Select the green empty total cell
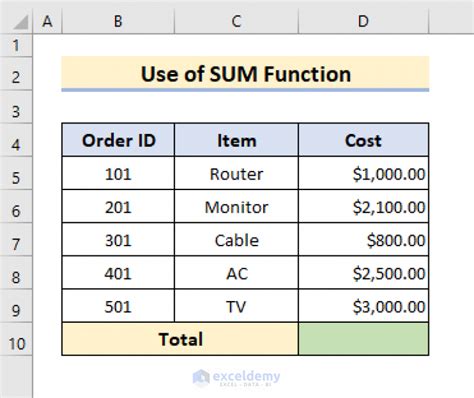This screenshot has height=398, width=474. pos(363,339)
